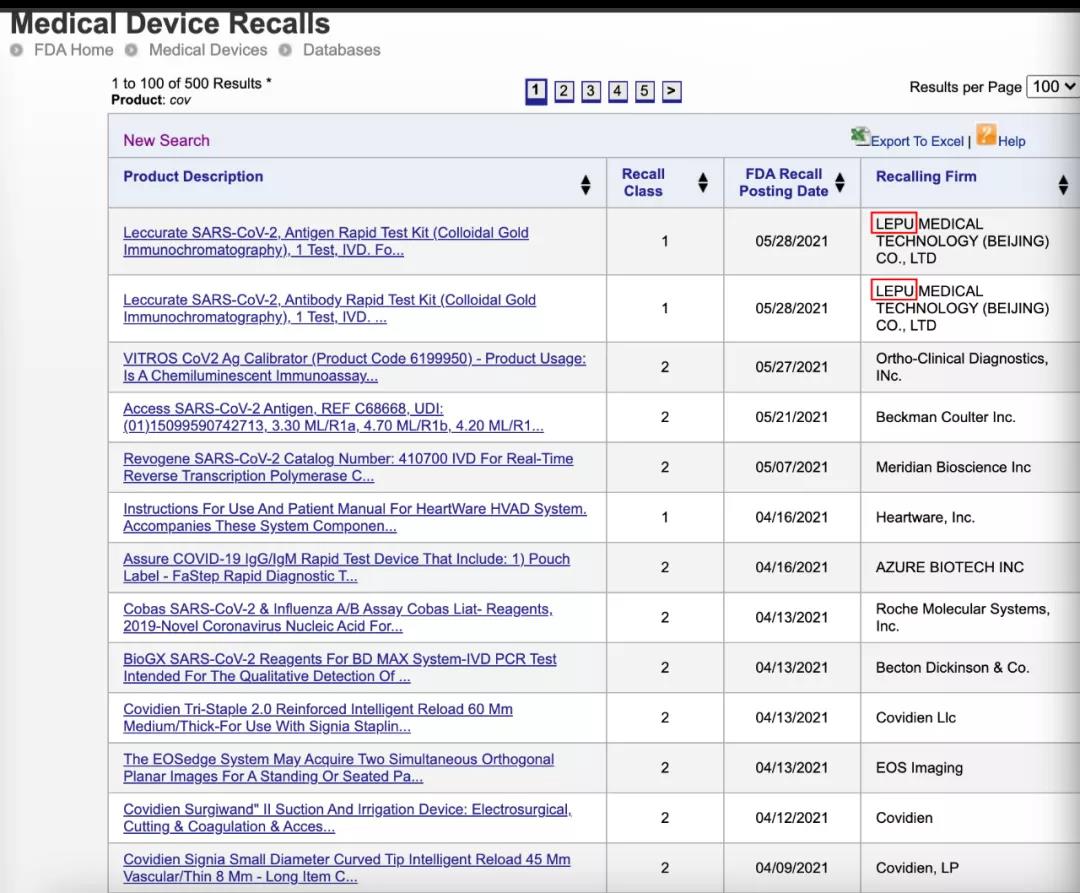
Task: Open Covidien Surgiwand II Suction recall
Action: (347, 818)
